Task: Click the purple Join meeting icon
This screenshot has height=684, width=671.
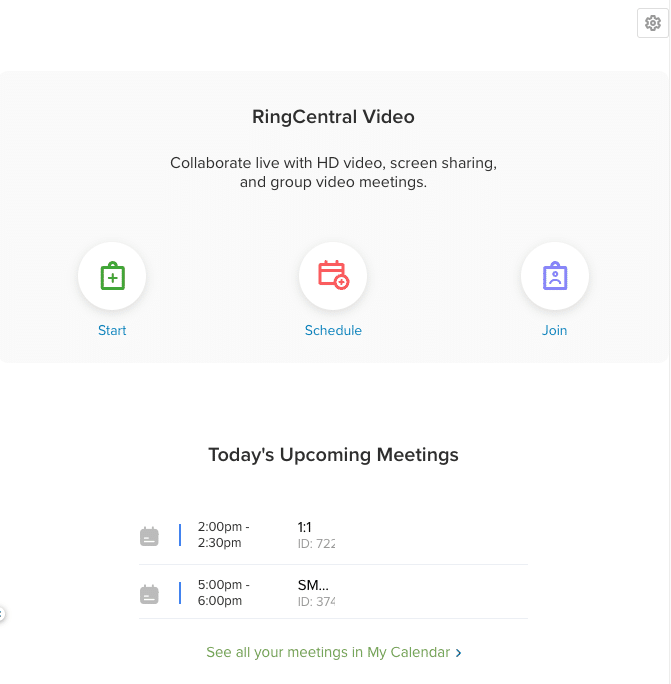Action: click(x=554, y=276)
